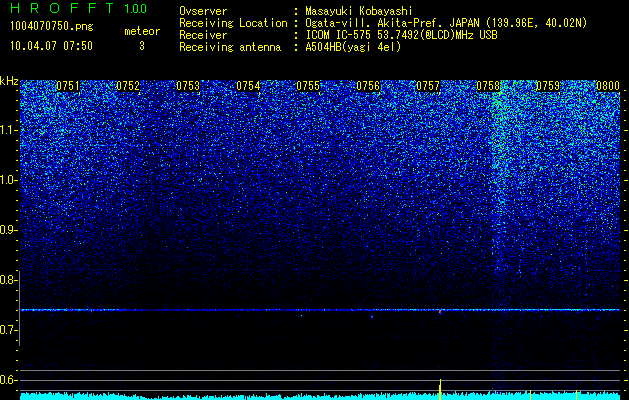Select the filename 1004070750.png

click(x=52, y=26)
